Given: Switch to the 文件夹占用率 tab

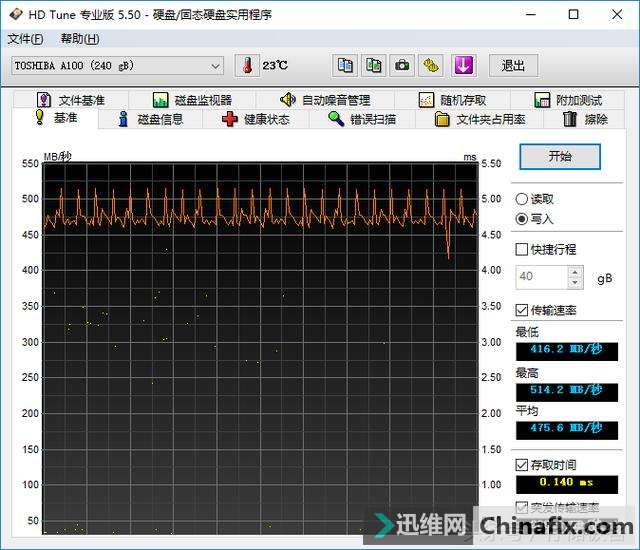Looking at the screenshot, I should [480, 119].
